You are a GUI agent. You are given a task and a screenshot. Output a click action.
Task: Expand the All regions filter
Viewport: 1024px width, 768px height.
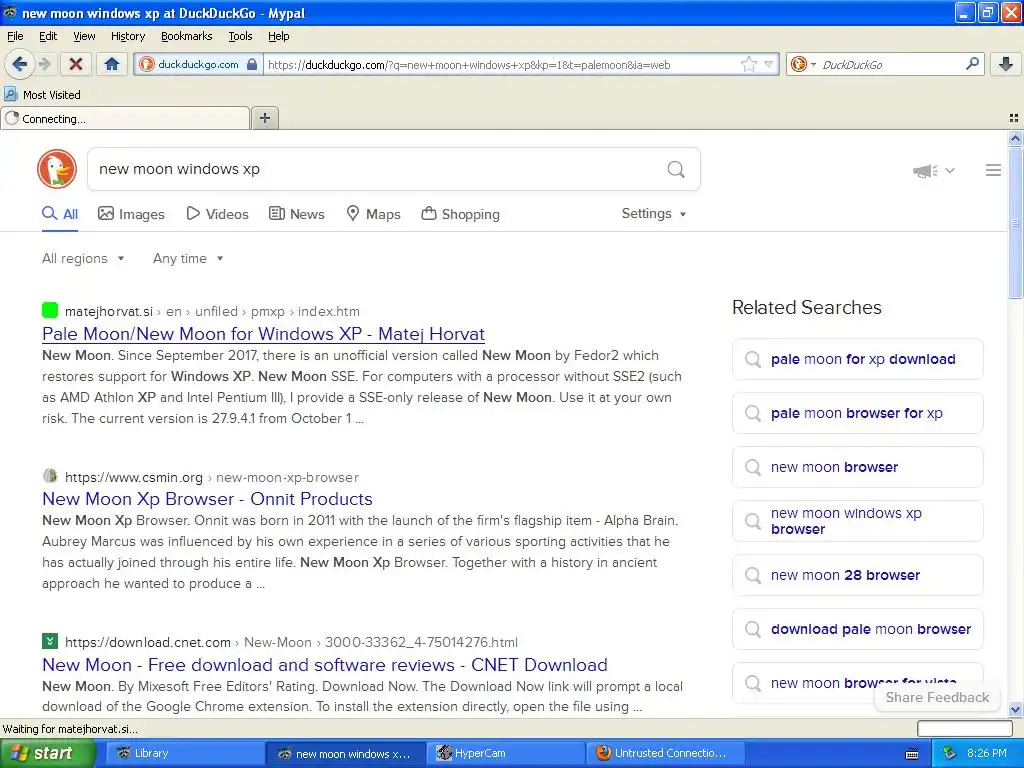point(83,259)
